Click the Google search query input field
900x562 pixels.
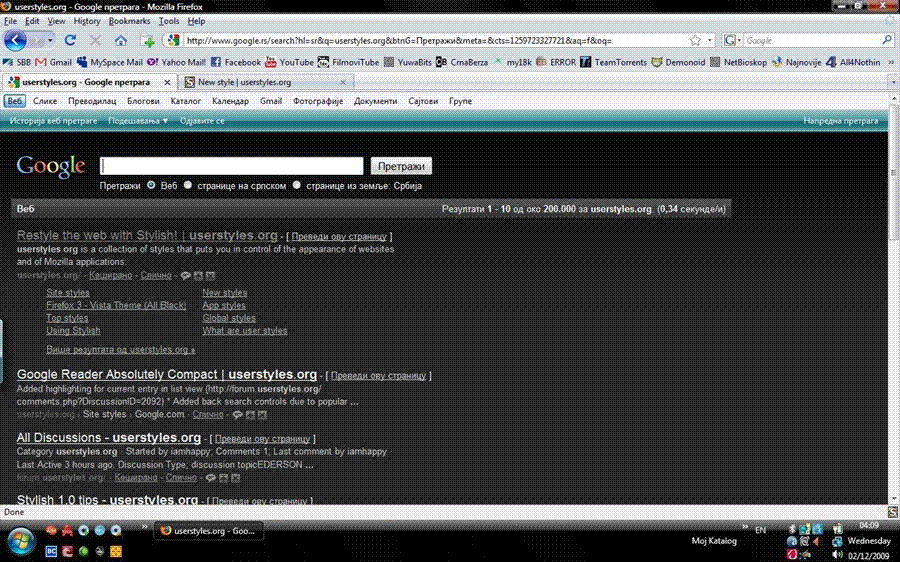tap(232, 166)
